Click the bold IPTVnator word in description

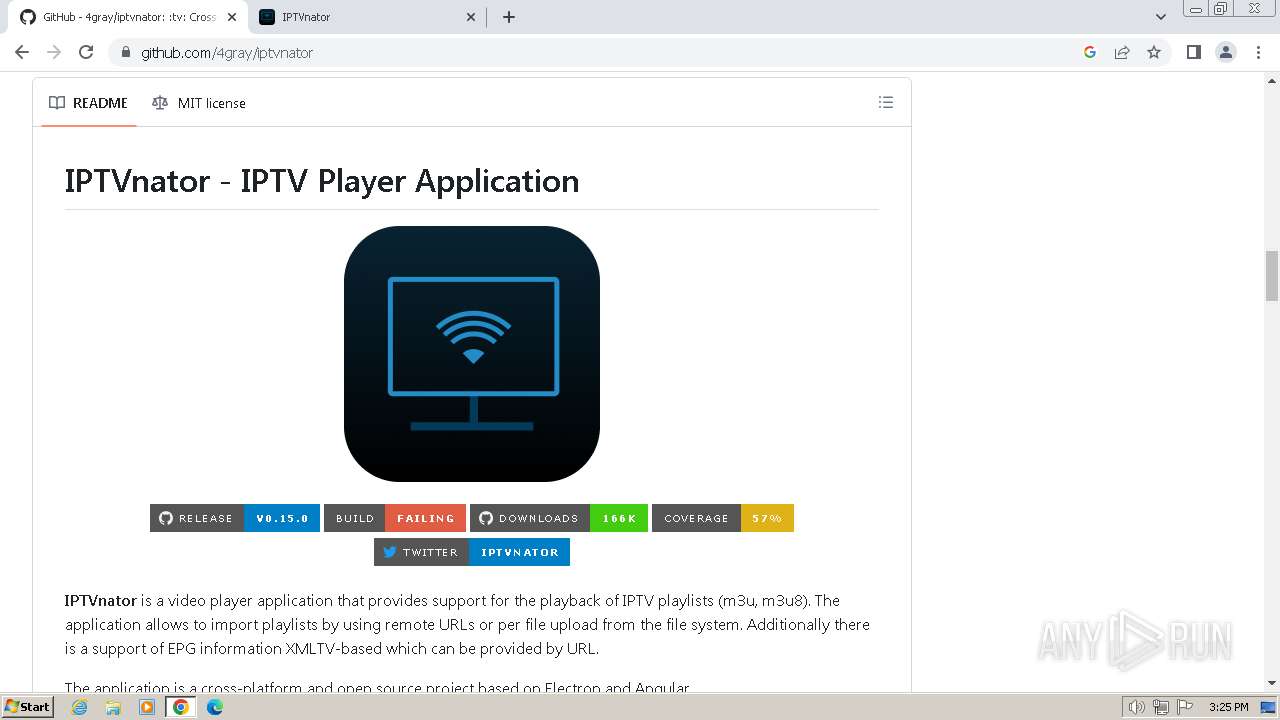coord(101,600)
